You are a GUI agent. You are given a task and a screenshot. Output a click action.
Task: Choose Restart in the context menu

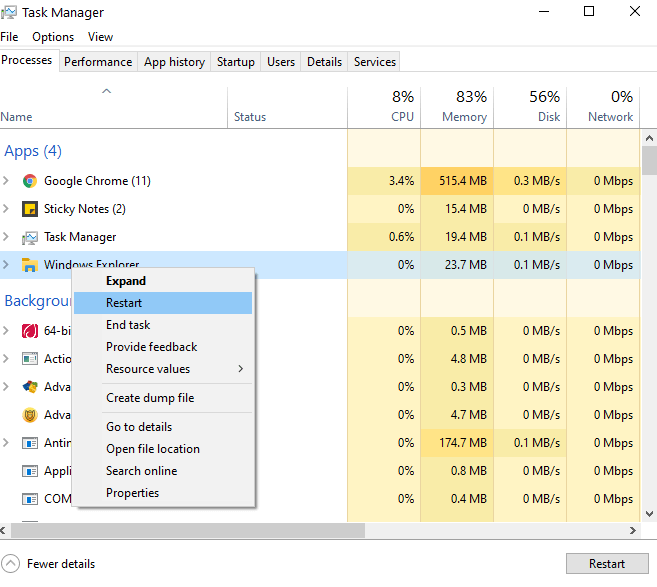pos(163,303)
